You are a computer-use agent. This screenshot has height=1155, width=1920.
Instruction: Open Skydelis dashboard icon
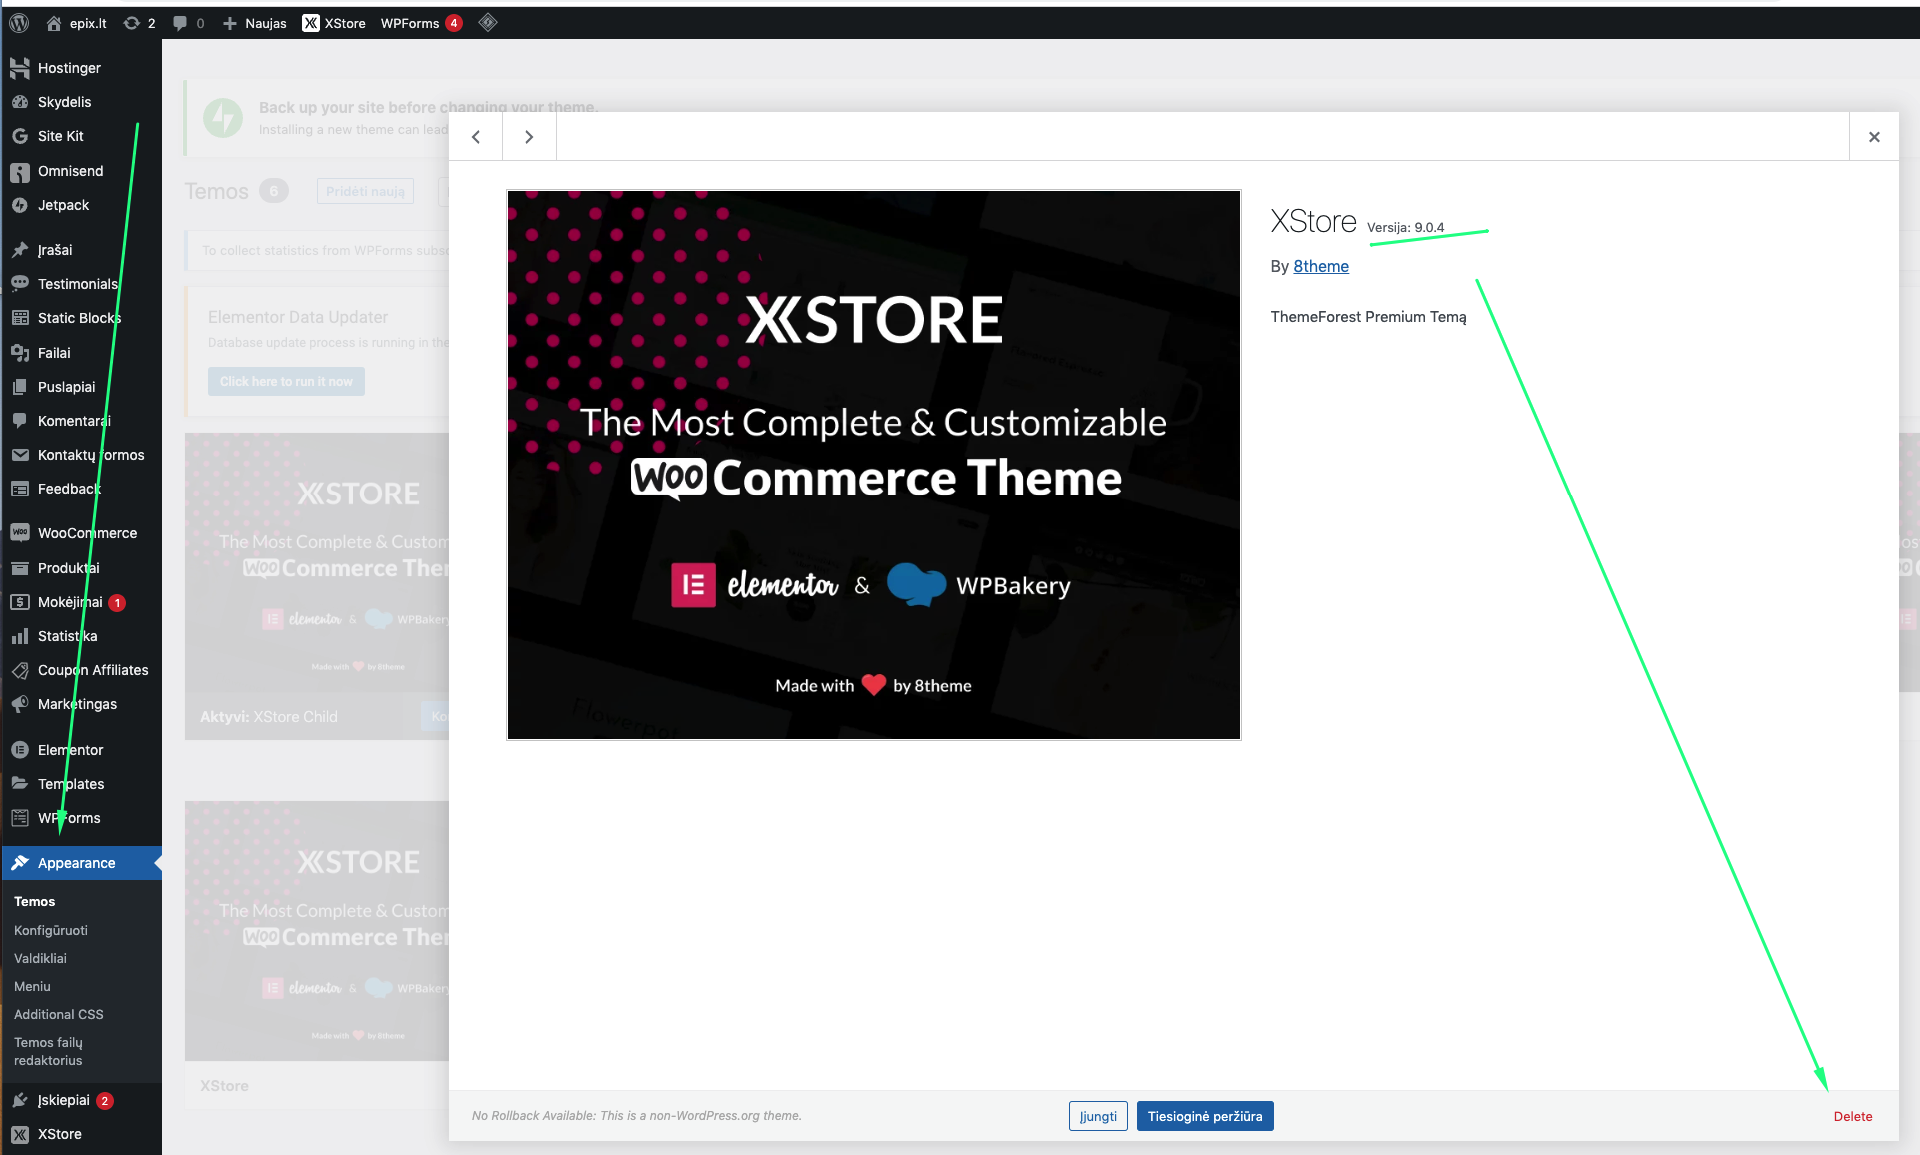[x=20, y=102]
